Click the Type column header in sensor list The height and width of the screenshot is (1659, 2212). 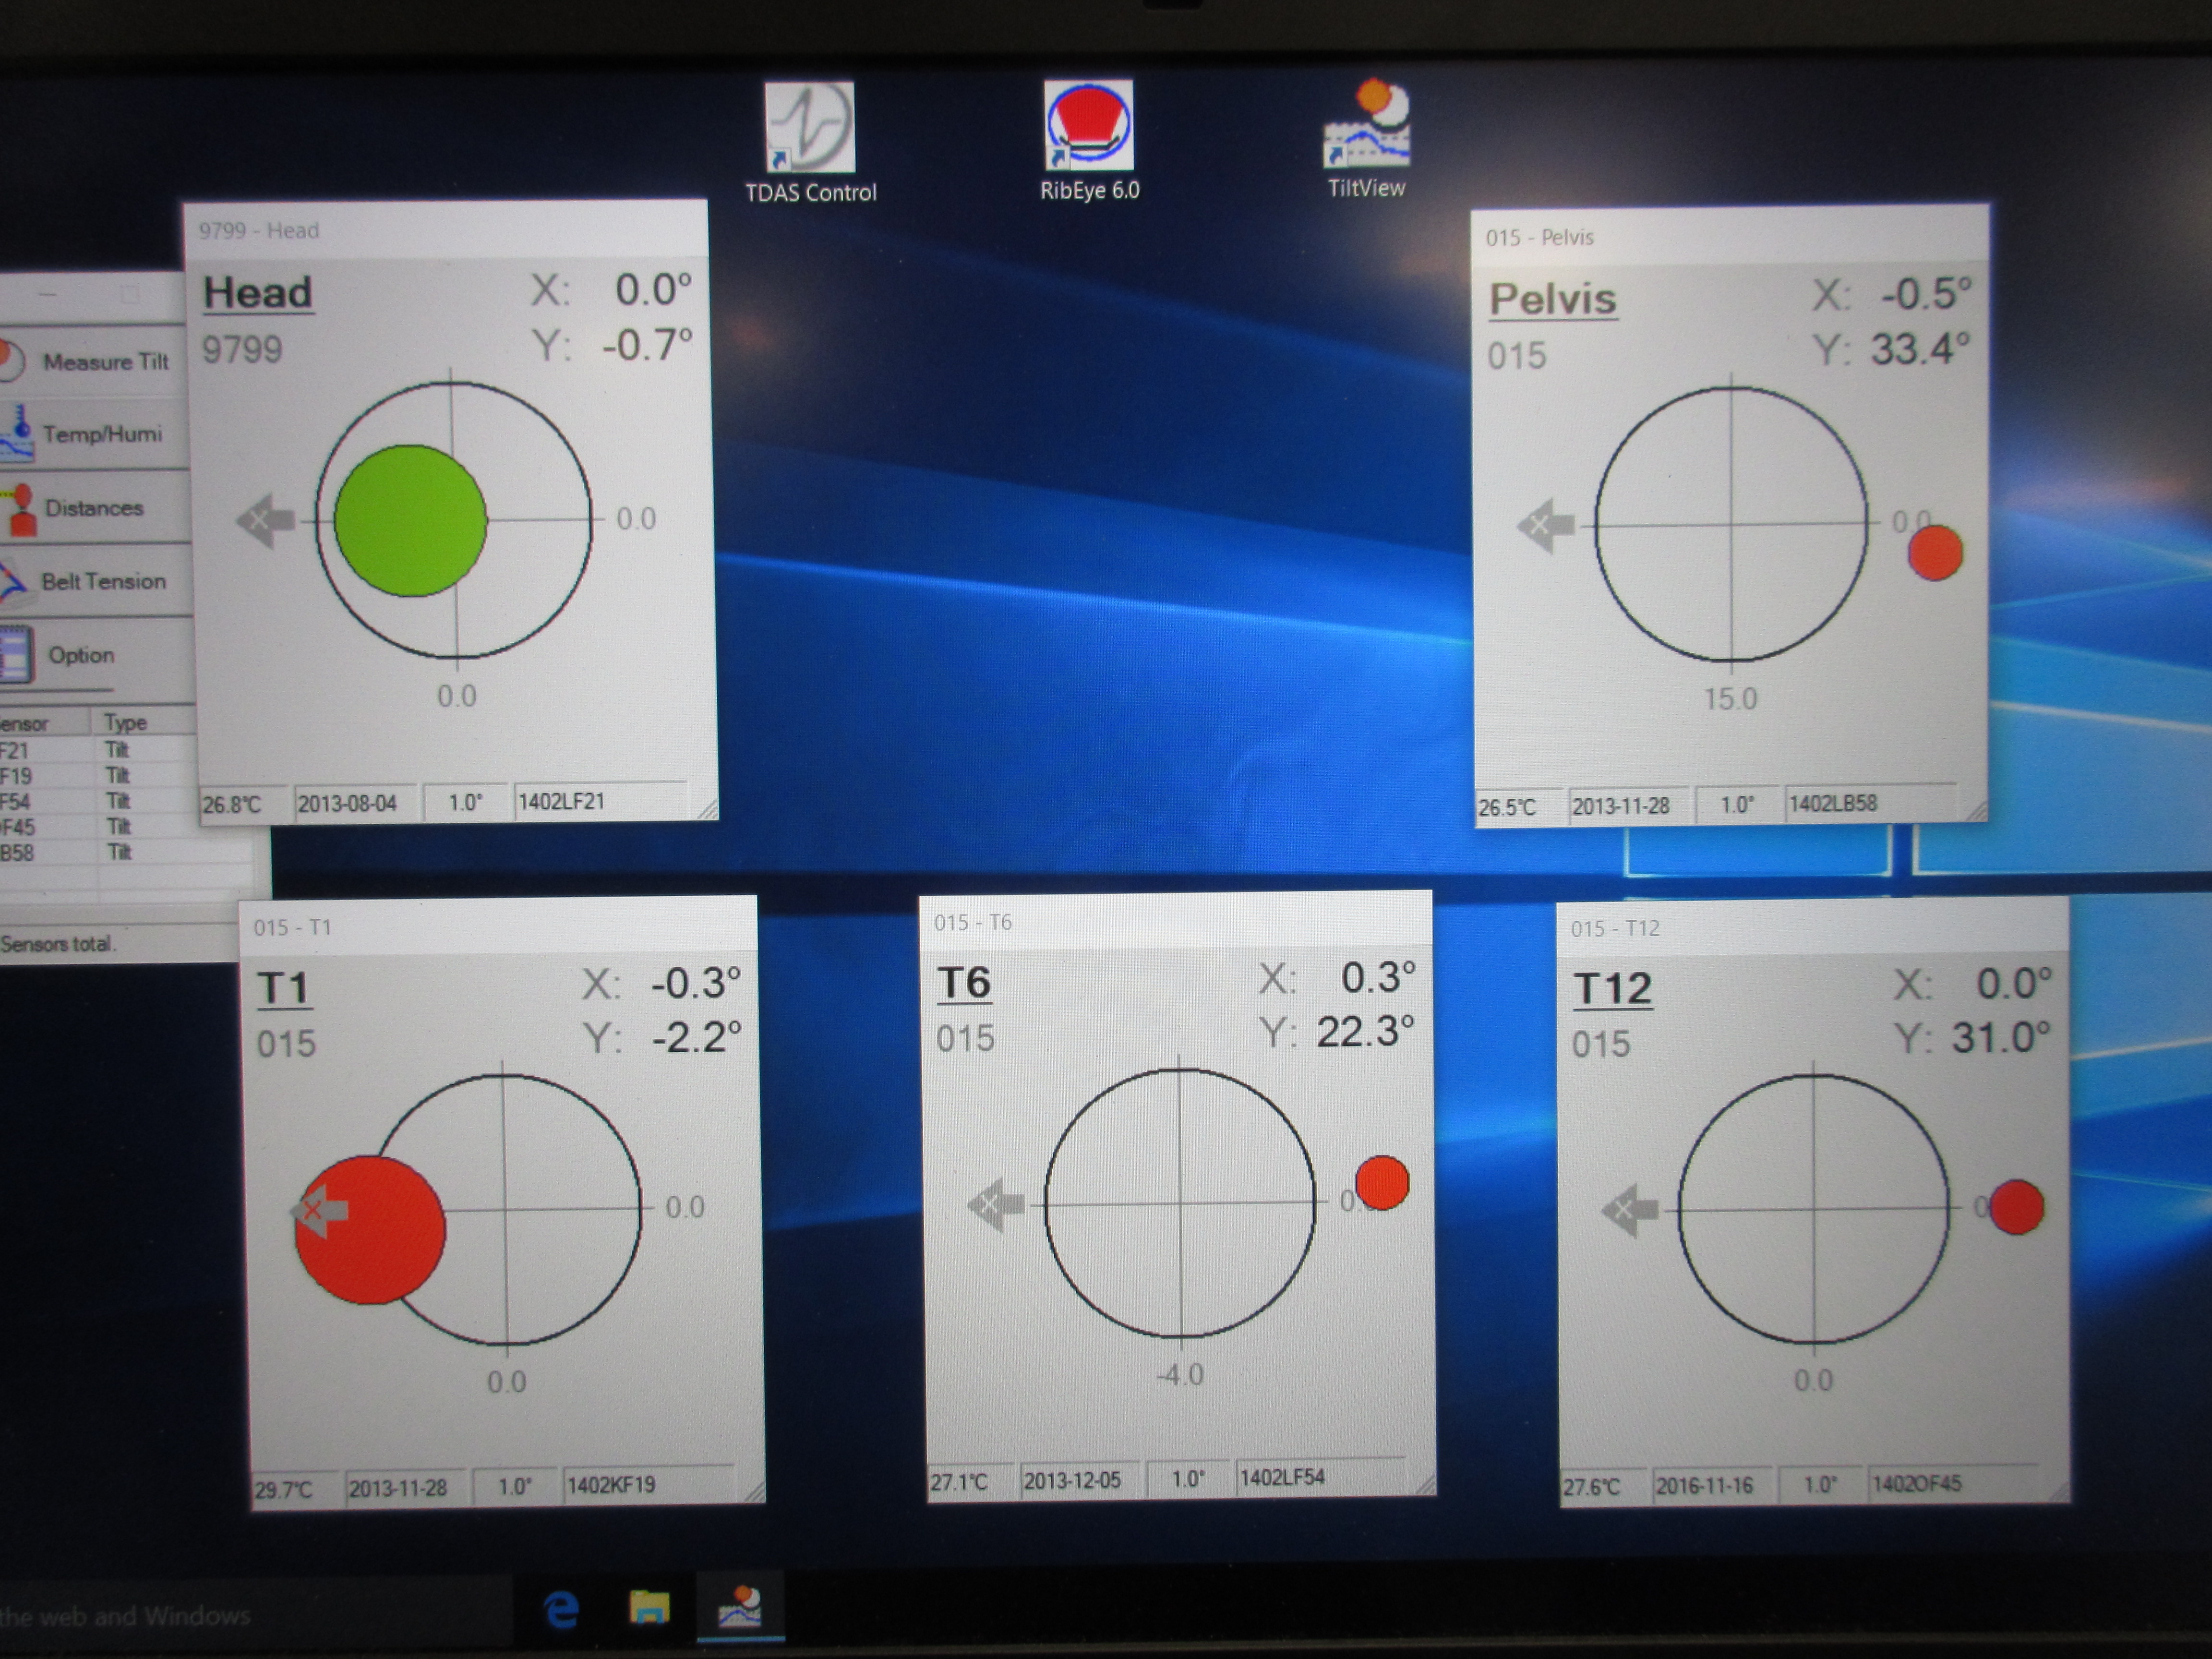click(x=142, y=722)
